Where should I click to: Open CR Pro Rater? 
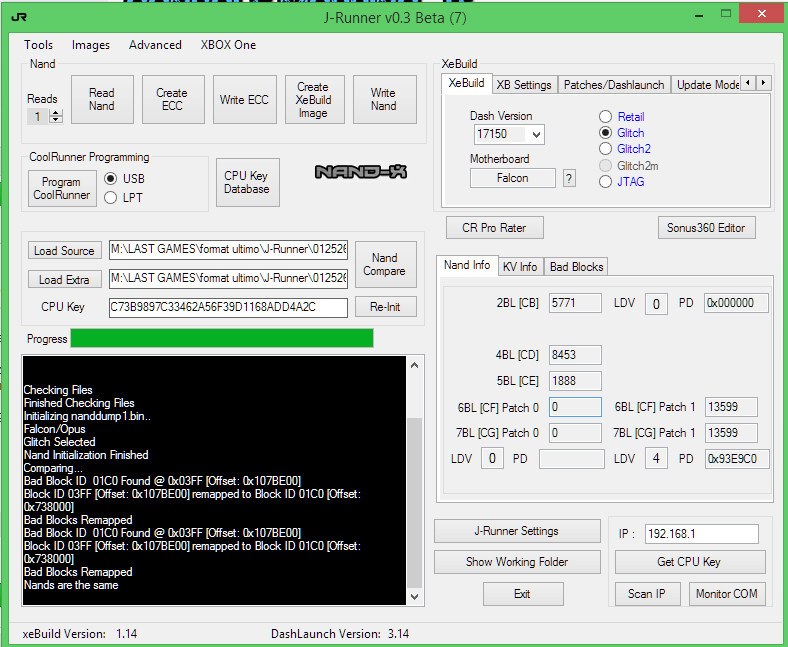[x=494, y=228]
